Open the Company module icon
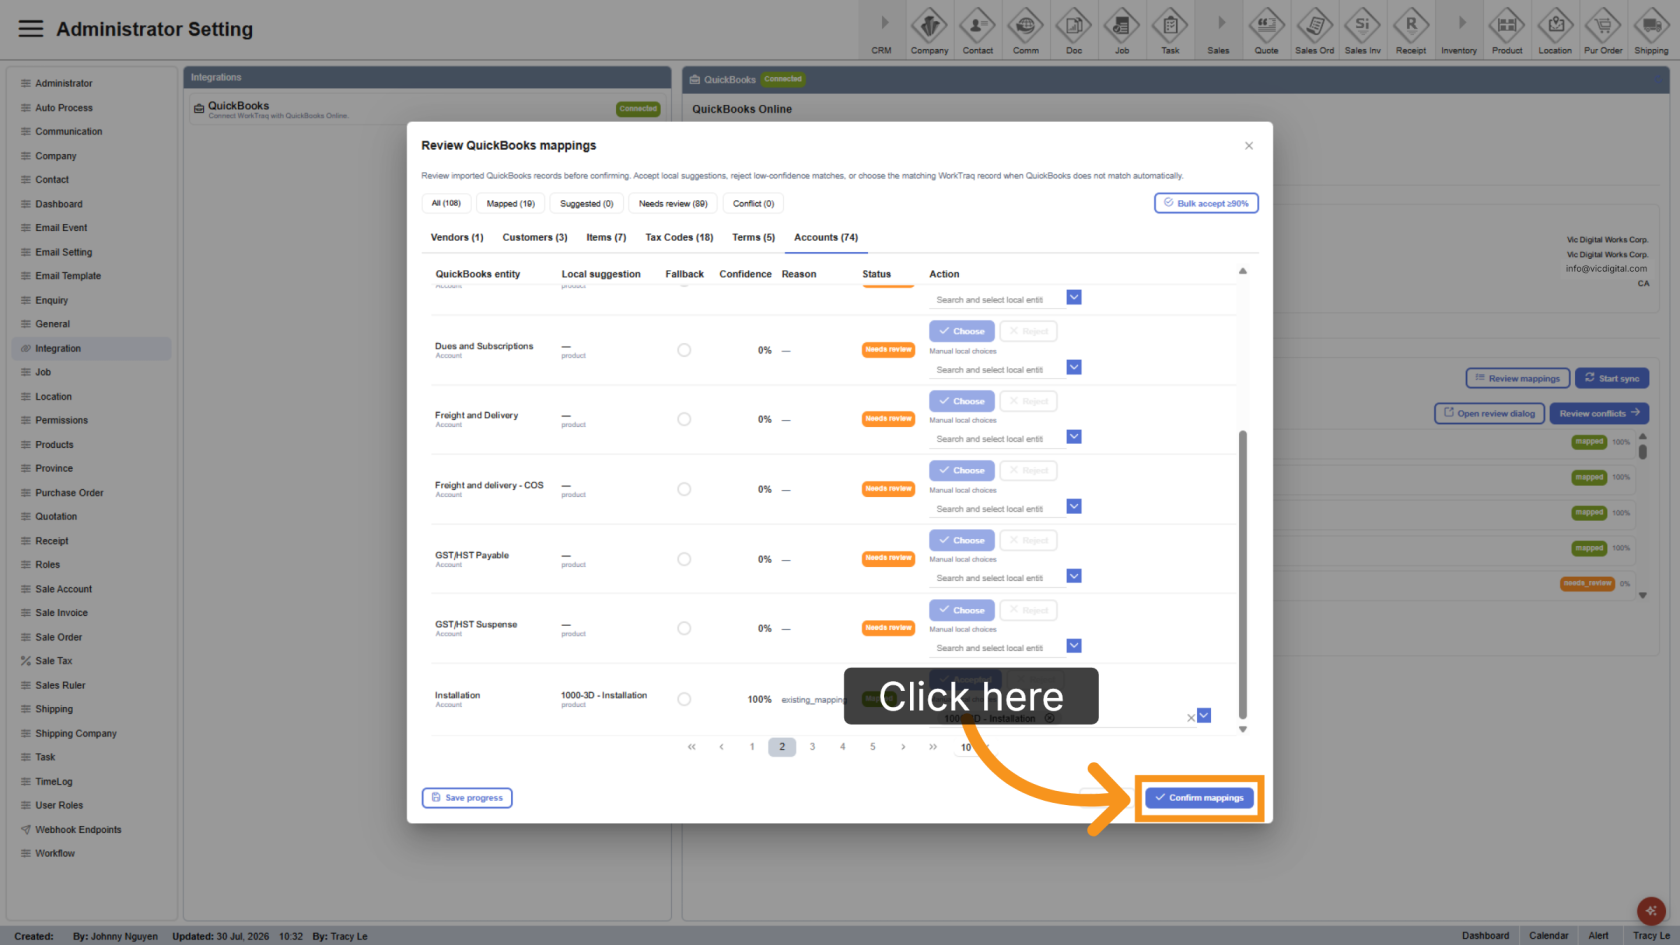This screenshot has height=945, width=1680. point(929,30)
